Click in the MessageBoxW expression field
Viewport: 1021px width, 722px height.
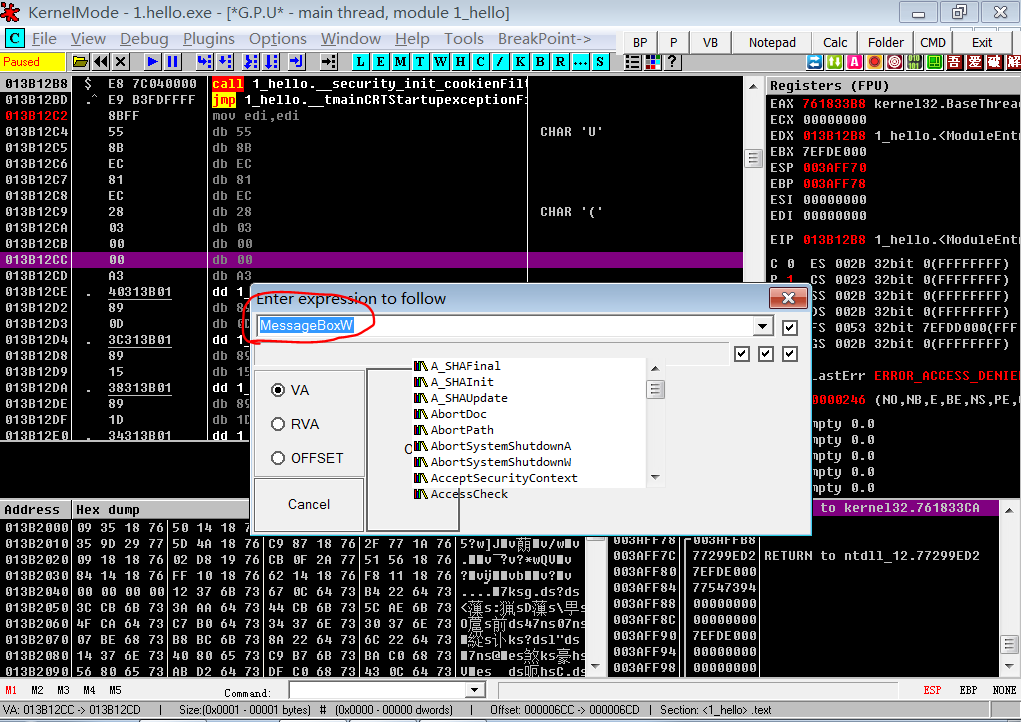click(505, 326)
